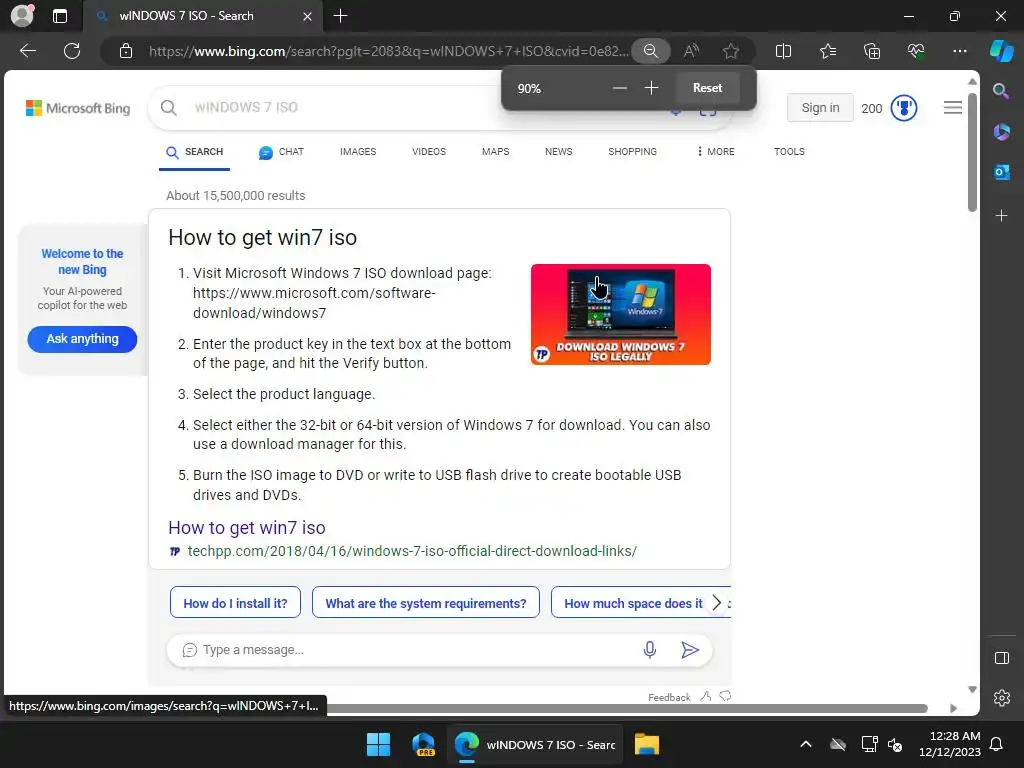Open split screen view
Image resolution: width=1024 pixels, height=768 pixels.
pyautogui.click(x=783, y=51)
